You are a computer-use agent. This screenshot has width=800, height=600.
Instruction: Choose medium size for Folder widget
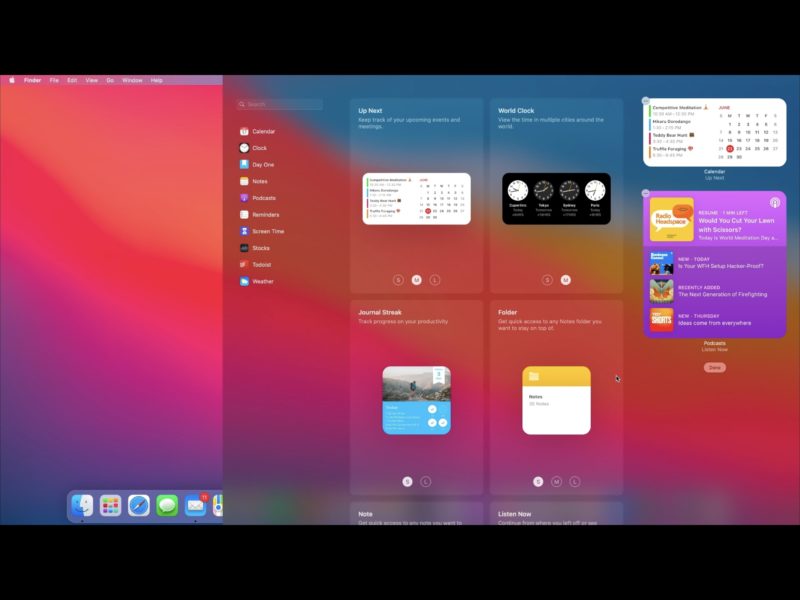[x=557, y=482]
